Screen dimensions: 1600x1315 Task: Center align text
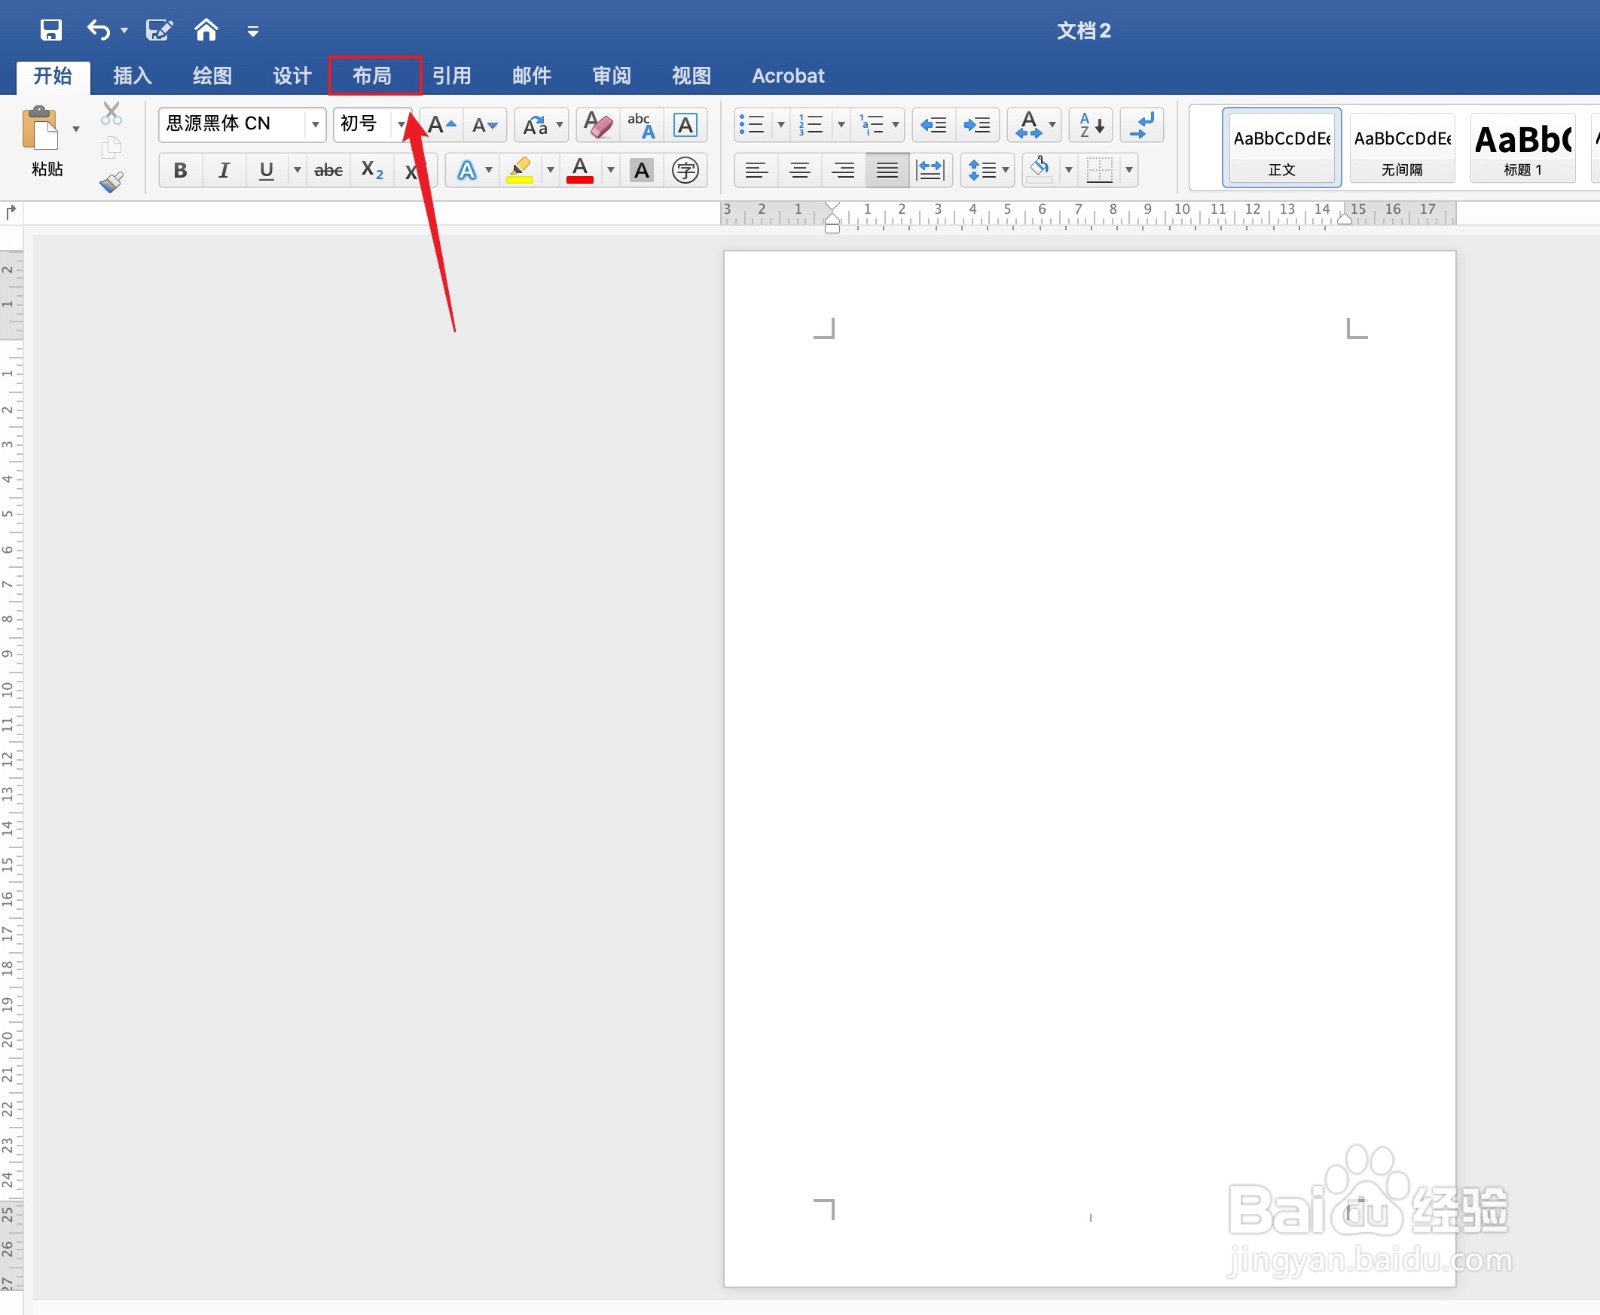(x=800, y=170)
